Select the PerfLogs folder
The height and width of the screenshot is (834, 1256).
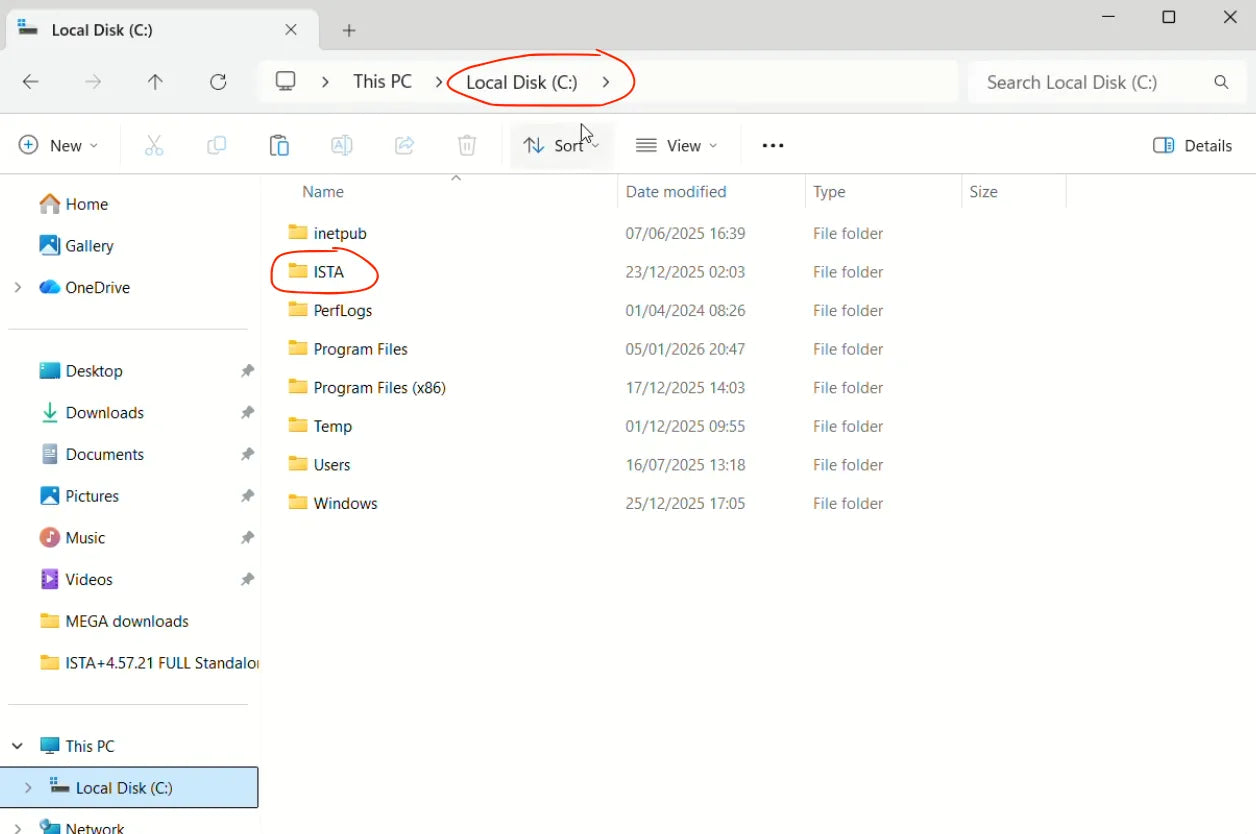click(x=330, y=310)
